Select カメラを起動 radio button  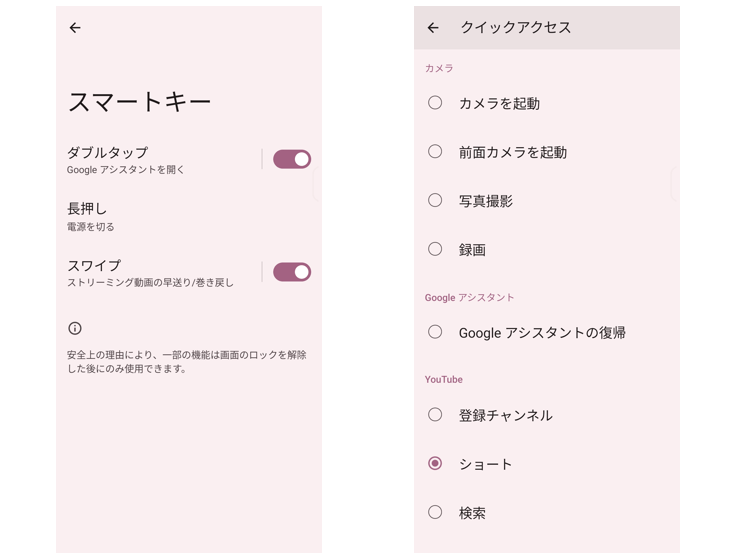(x=435, y=103)
